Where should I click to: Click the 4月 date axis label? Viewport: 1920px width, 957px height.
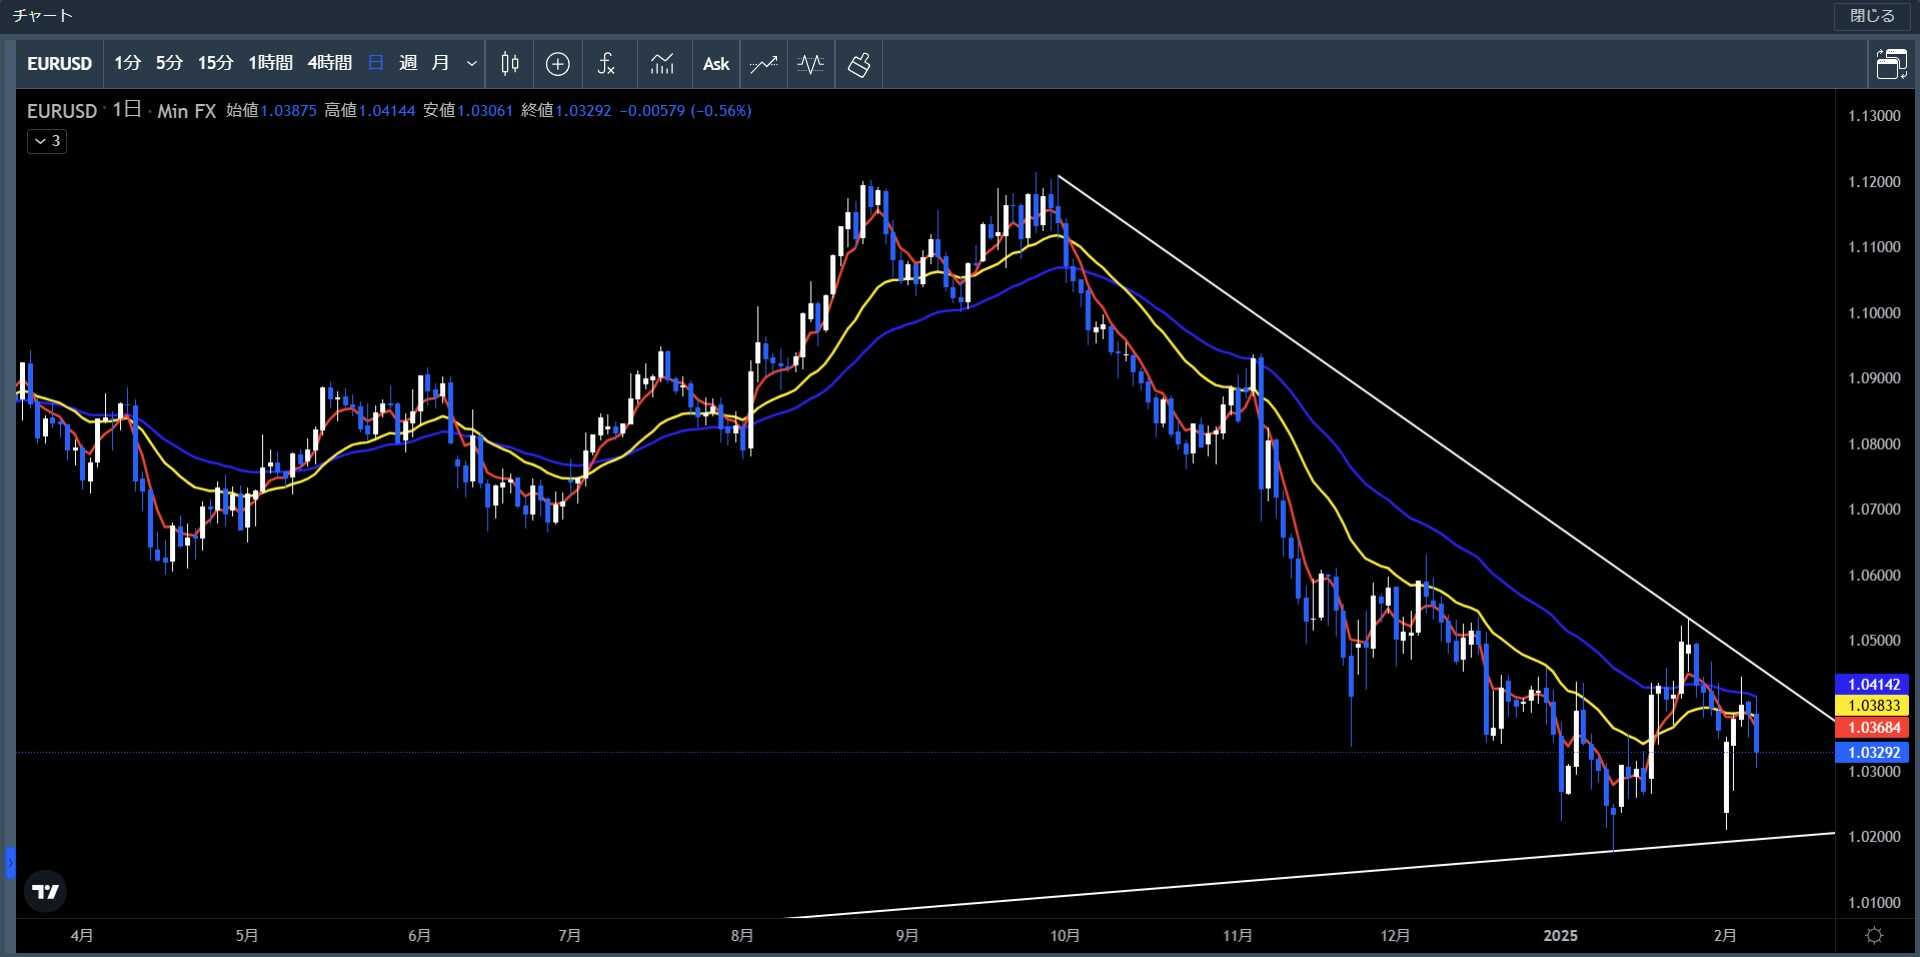(82, 936)
